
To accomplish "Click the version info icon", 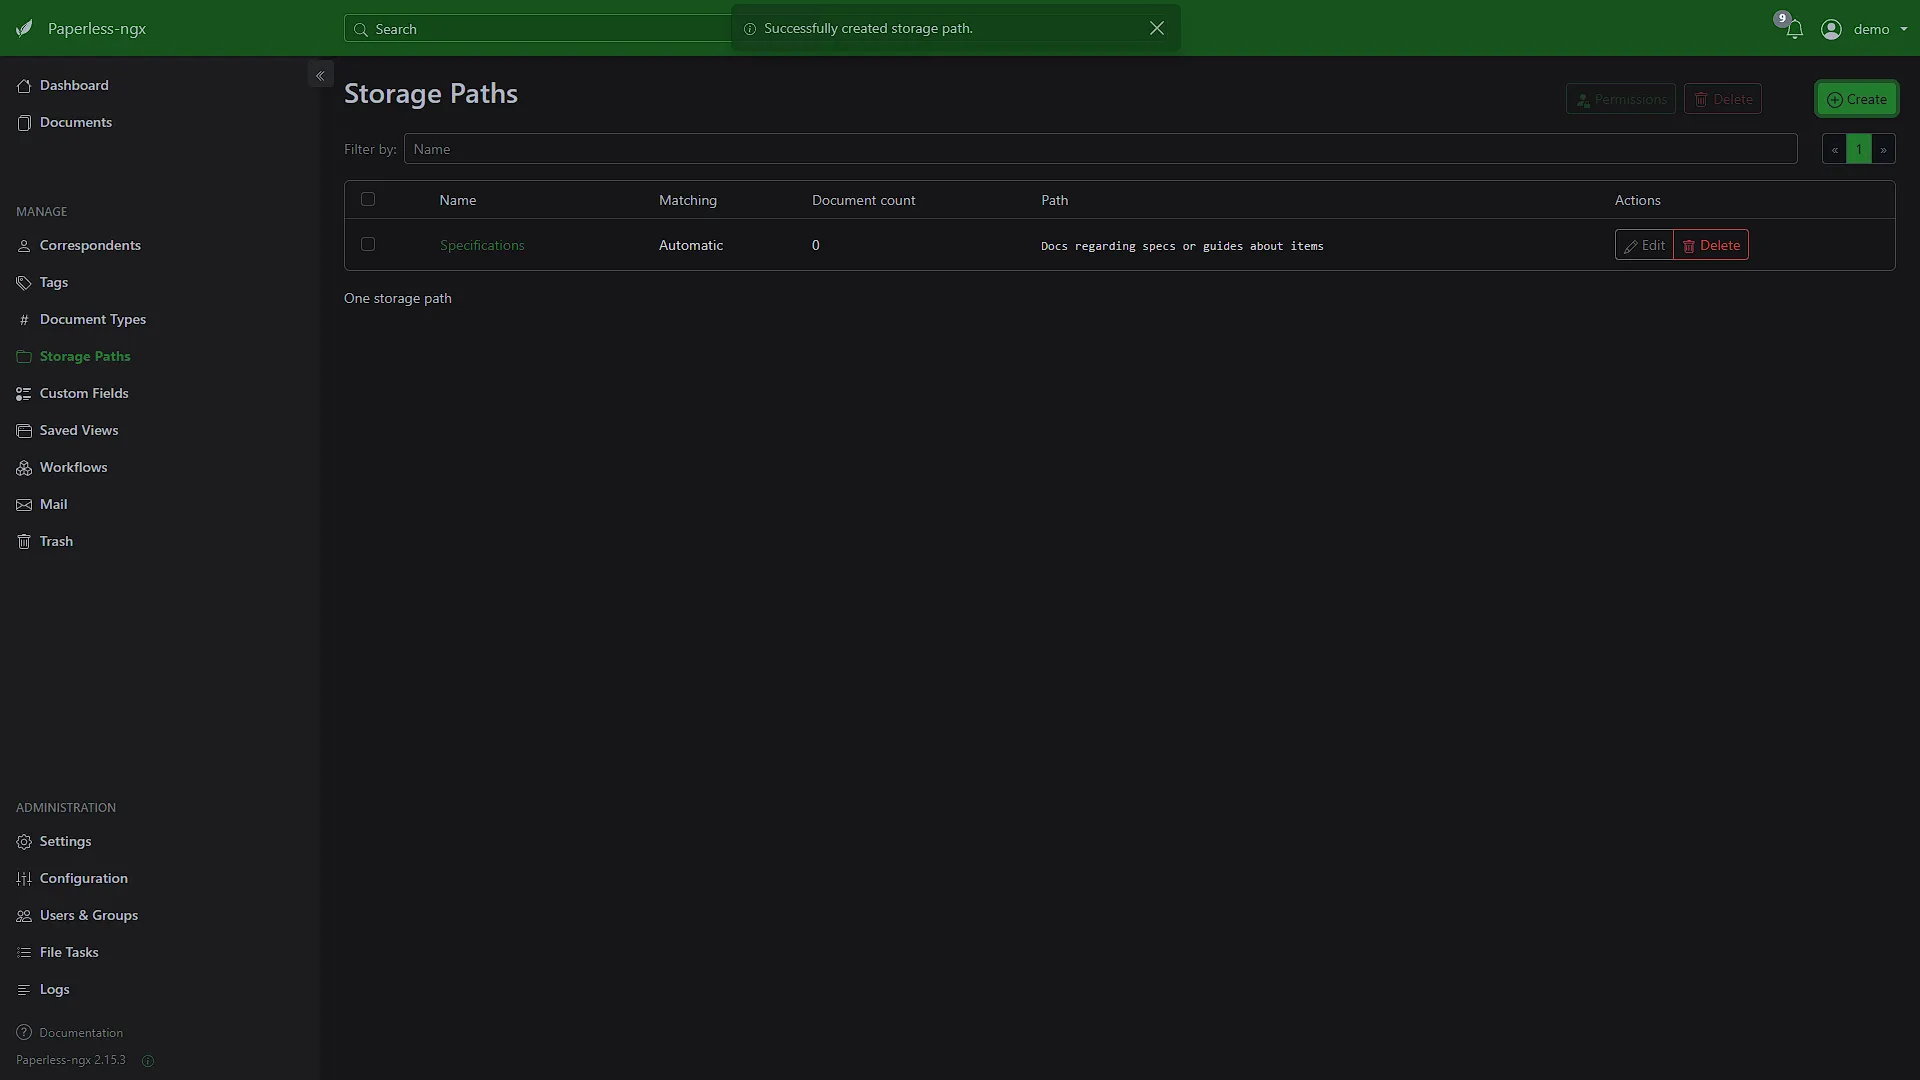I will tap(148, 1061).
